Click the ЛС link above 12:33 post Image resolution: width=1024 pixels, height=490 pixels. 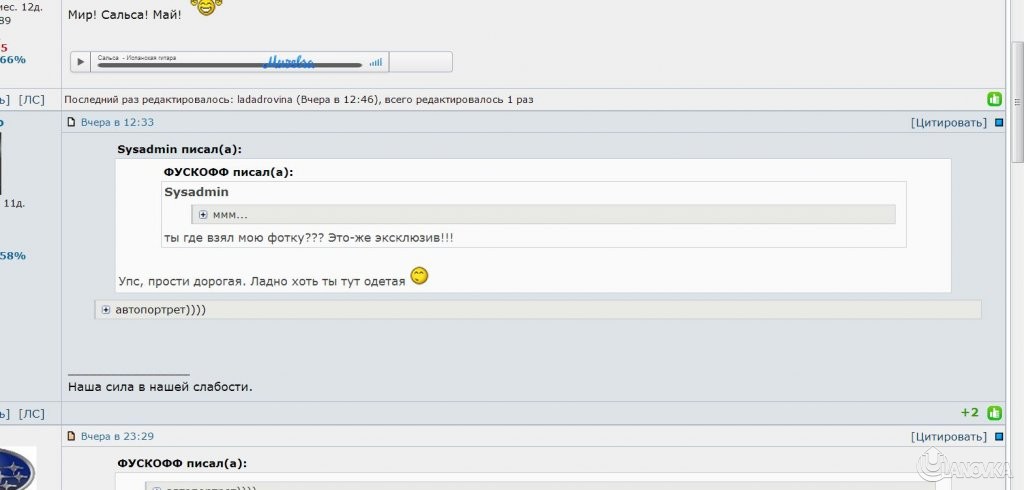[x=31, y=100]
